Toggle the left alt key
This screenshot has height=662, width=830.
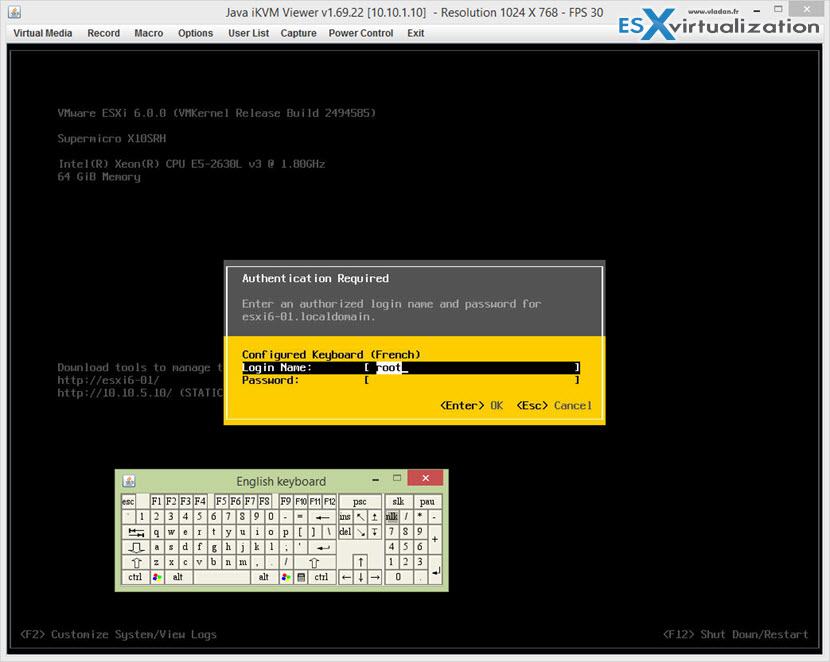coord(178,577)
